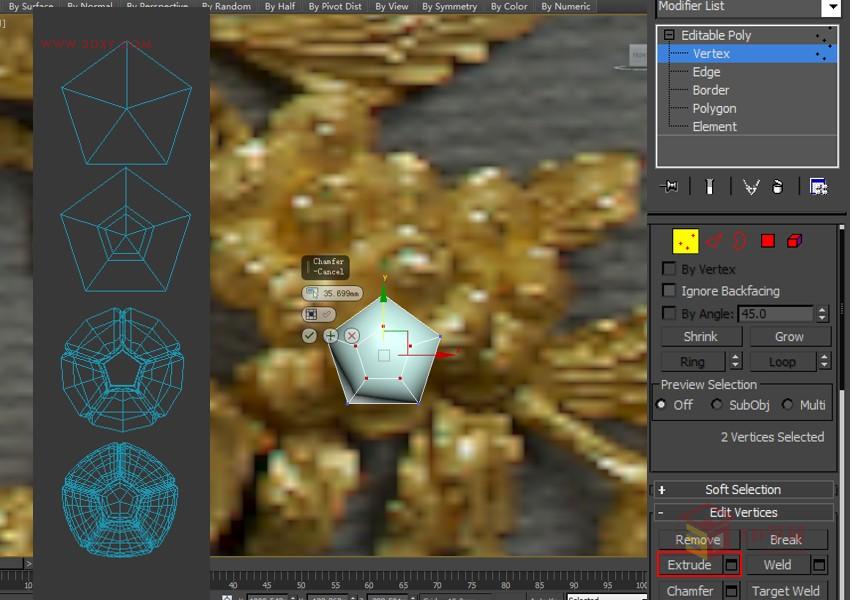Cancel chamfer using the red X icon
This screenshot has height=600, width=850.
pos(351,336)
